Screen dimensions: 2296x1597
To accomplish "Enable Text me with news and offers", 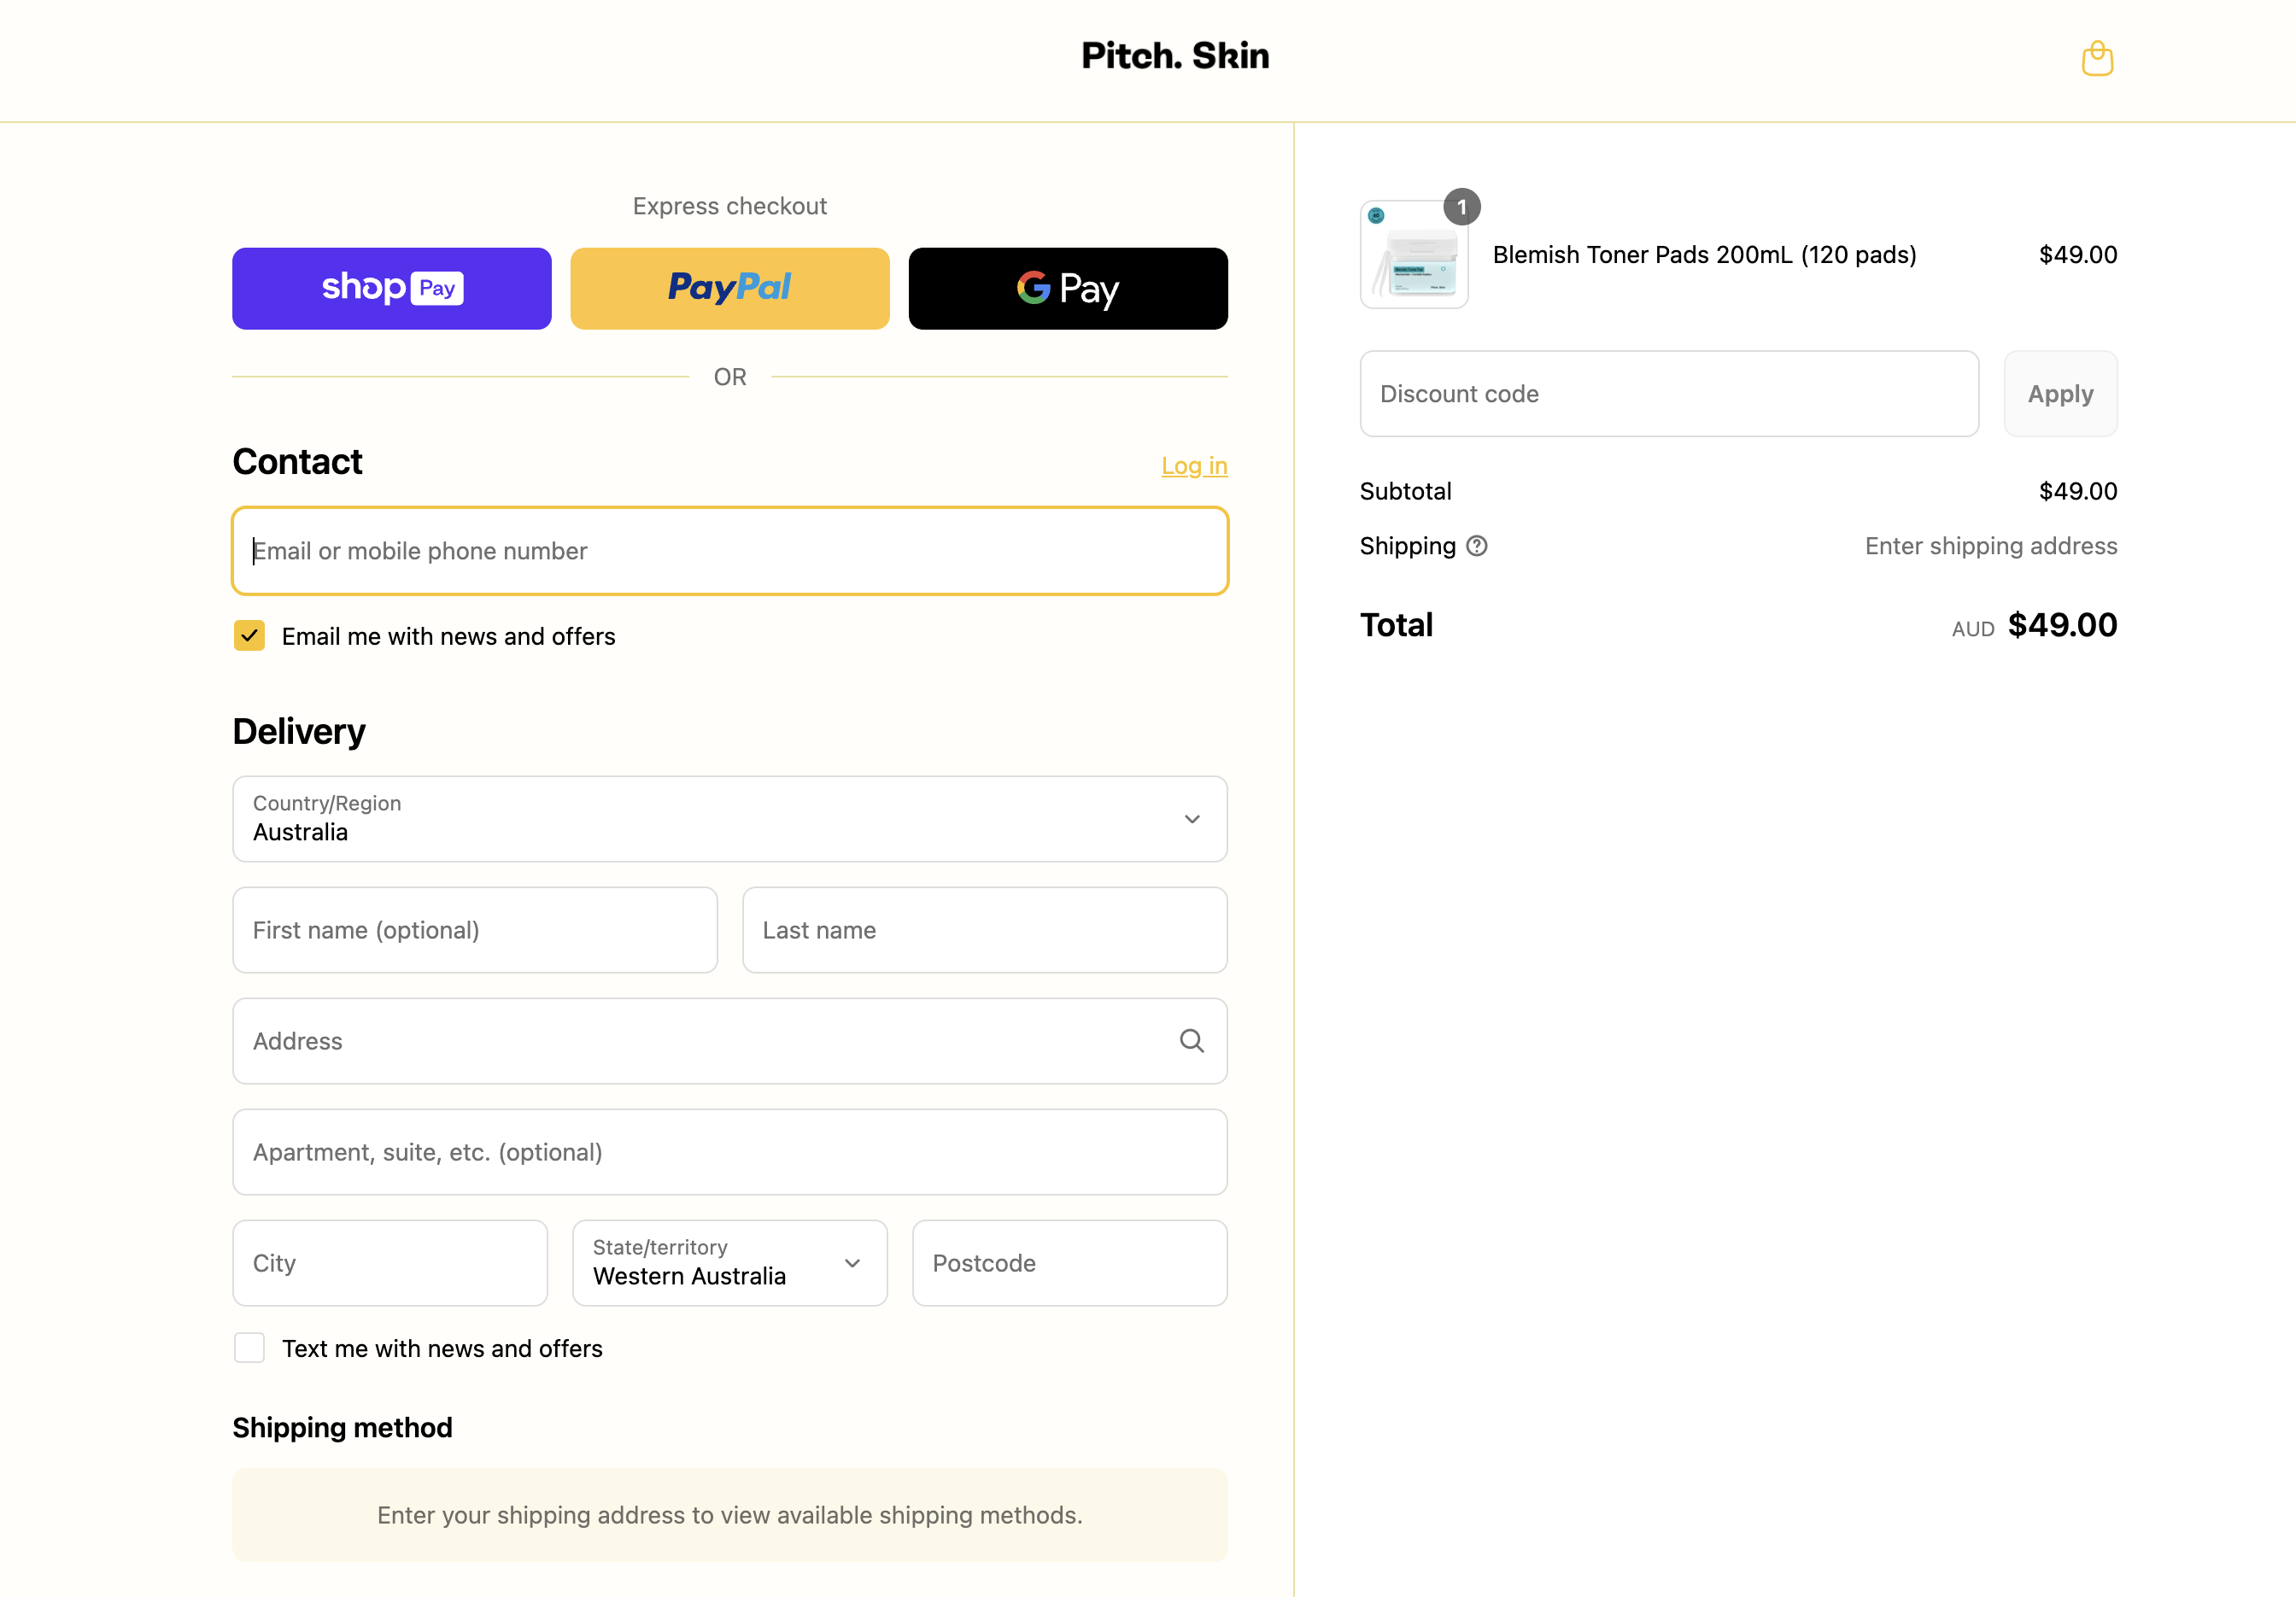I will [249, 1348].
